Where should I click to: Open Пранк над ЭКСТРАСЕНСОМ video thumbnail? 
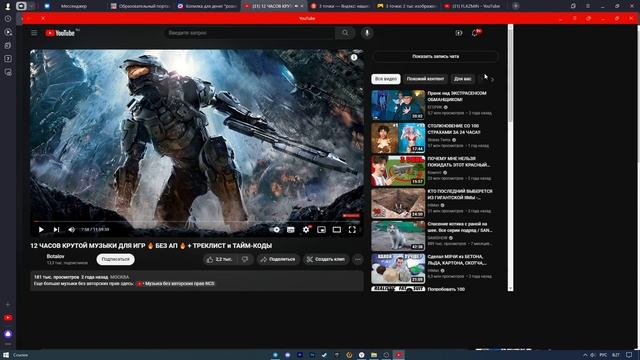(x=398, y=105)
